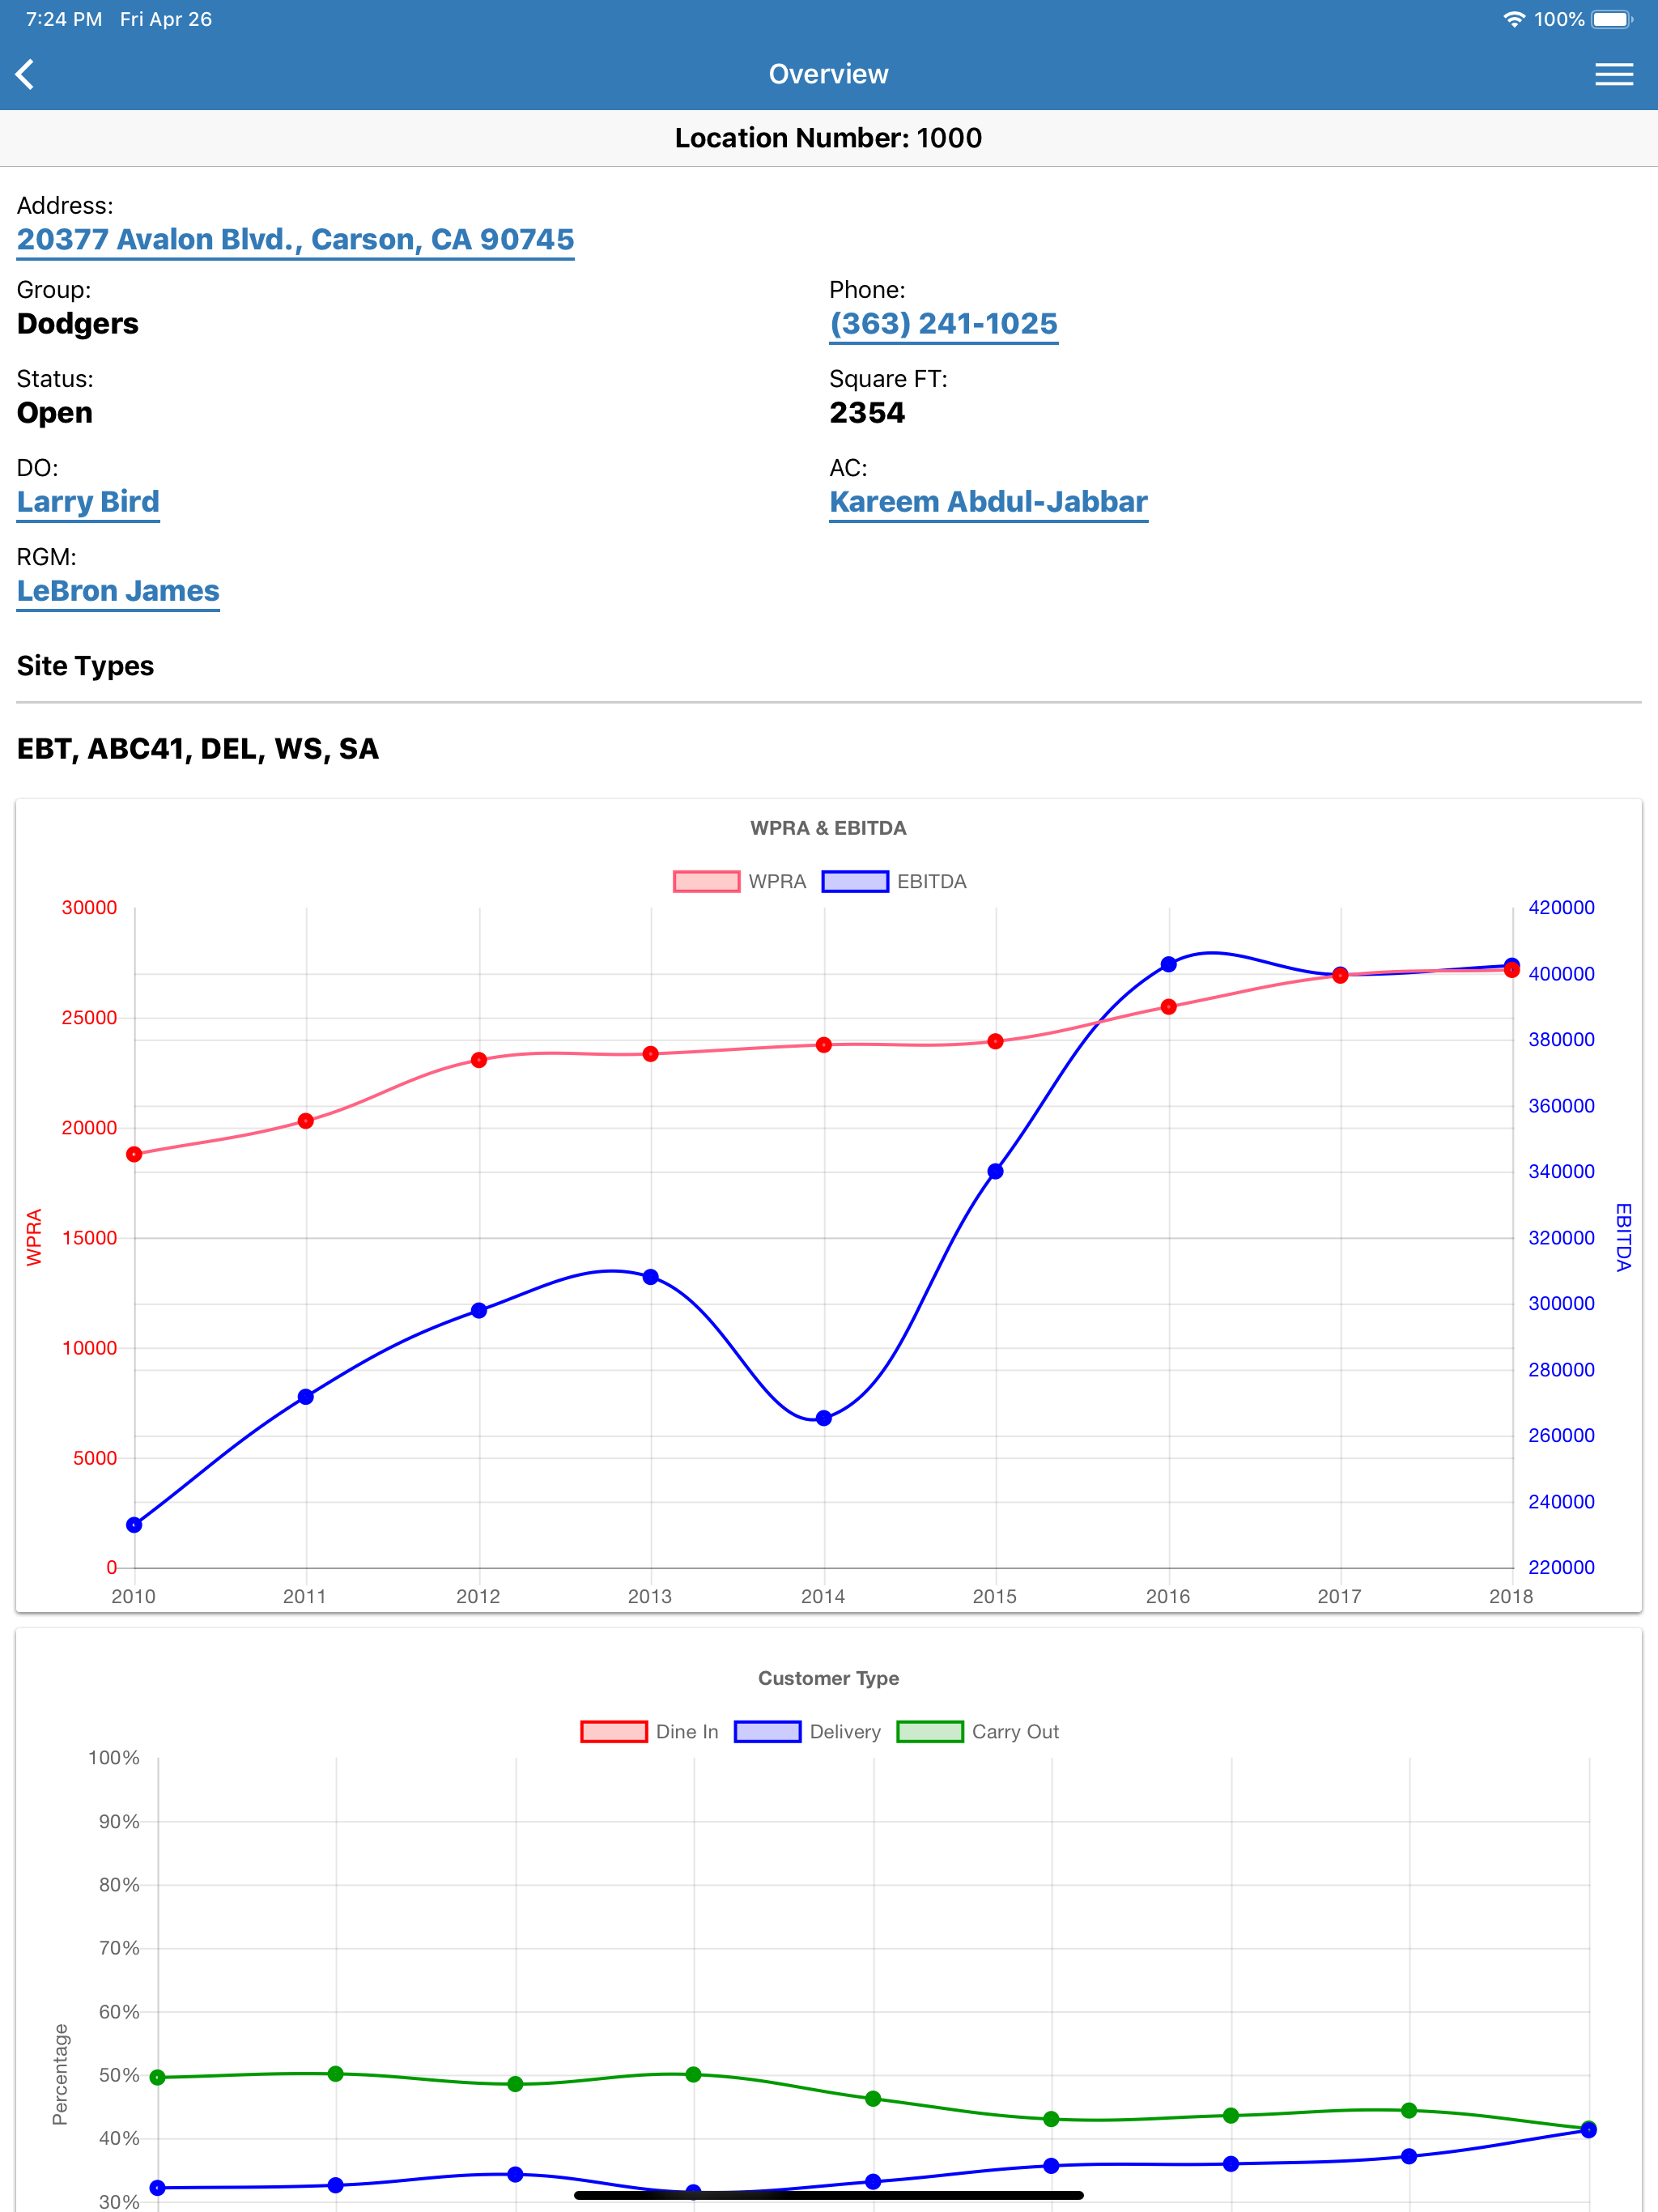
Task: Click the WPRA legend label
Action: pos(777,882)
